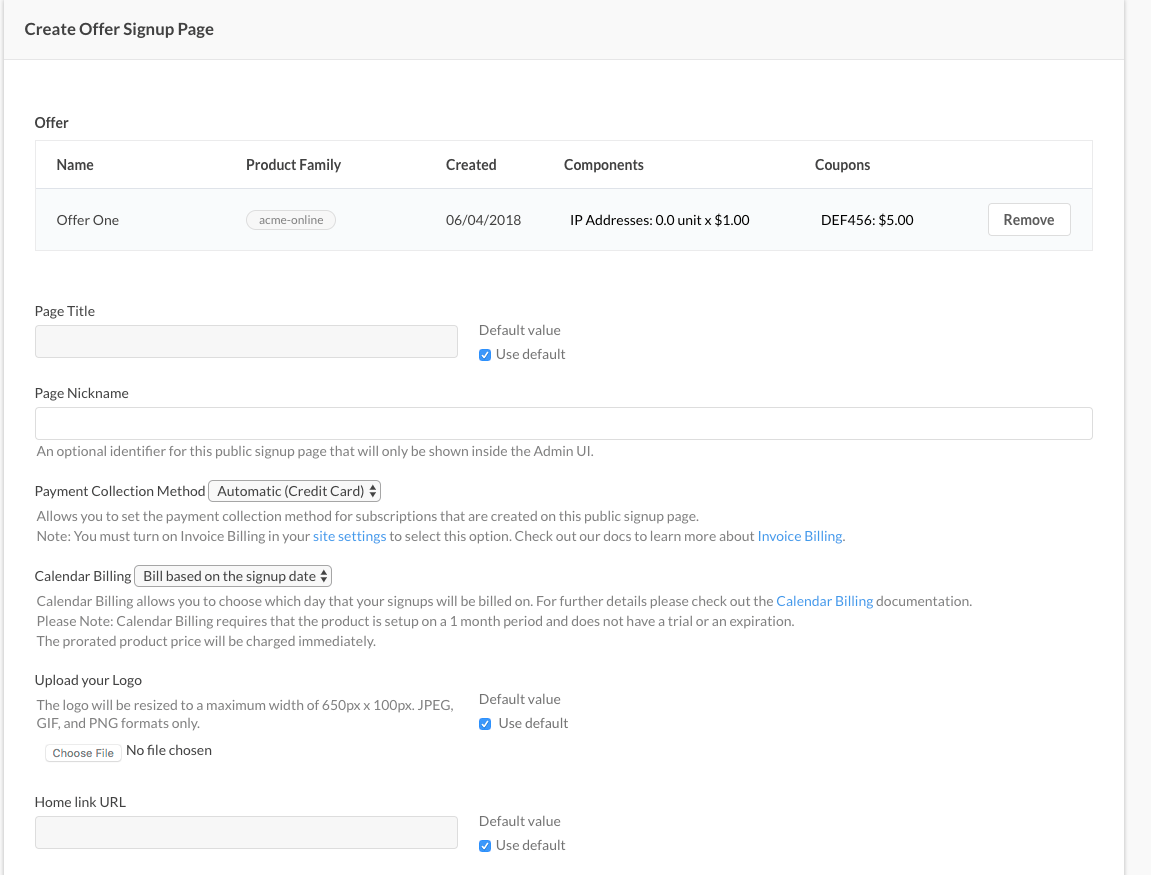Open the Invoice Billing docs link
This screenshot has width=1151, height=875.
[800, 536]
